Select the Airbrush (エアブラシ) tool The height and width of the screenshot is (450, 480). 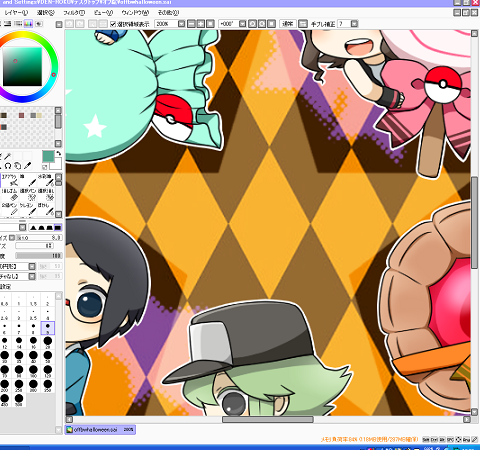[x=9, y=180]
